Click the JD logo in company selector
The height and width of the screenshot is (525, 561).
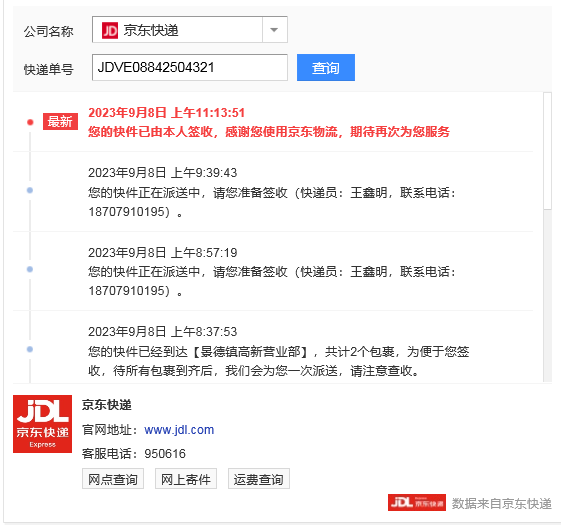[109, 30]
